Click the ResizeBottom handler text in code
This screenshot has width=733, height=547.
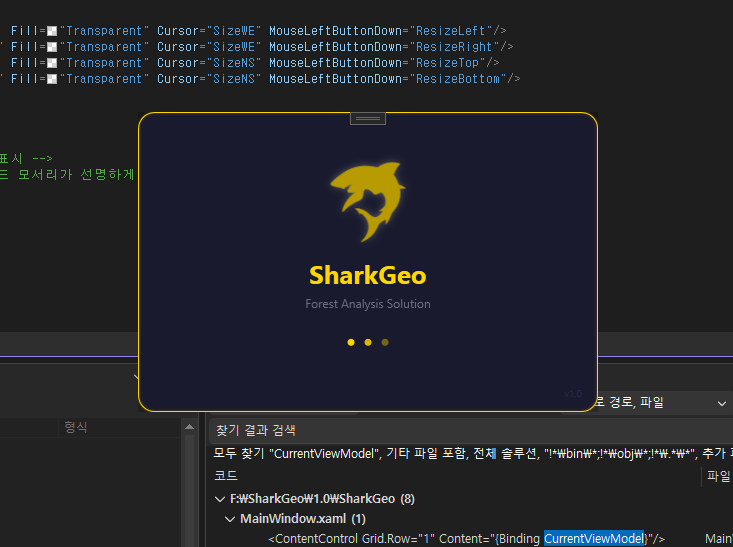[458, 79]
